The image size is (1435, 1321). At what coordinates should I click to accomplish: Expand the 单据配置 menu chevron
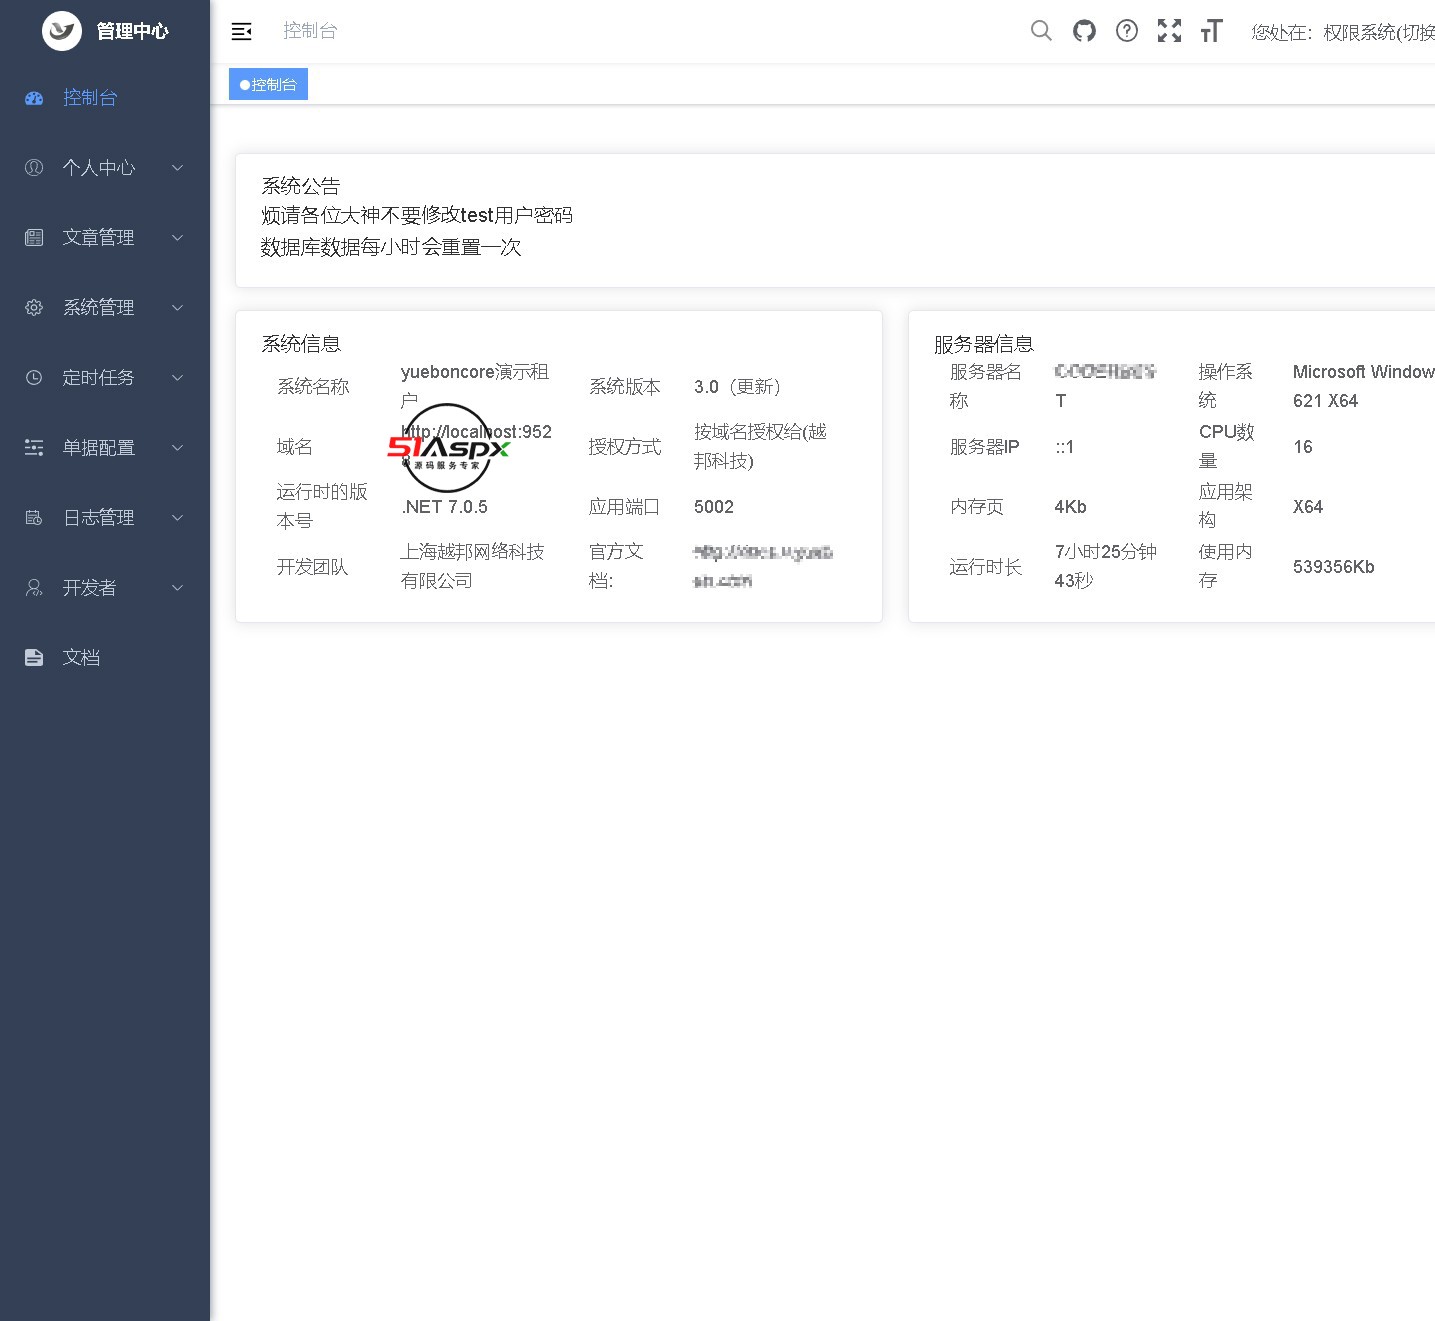coord(177,448)
